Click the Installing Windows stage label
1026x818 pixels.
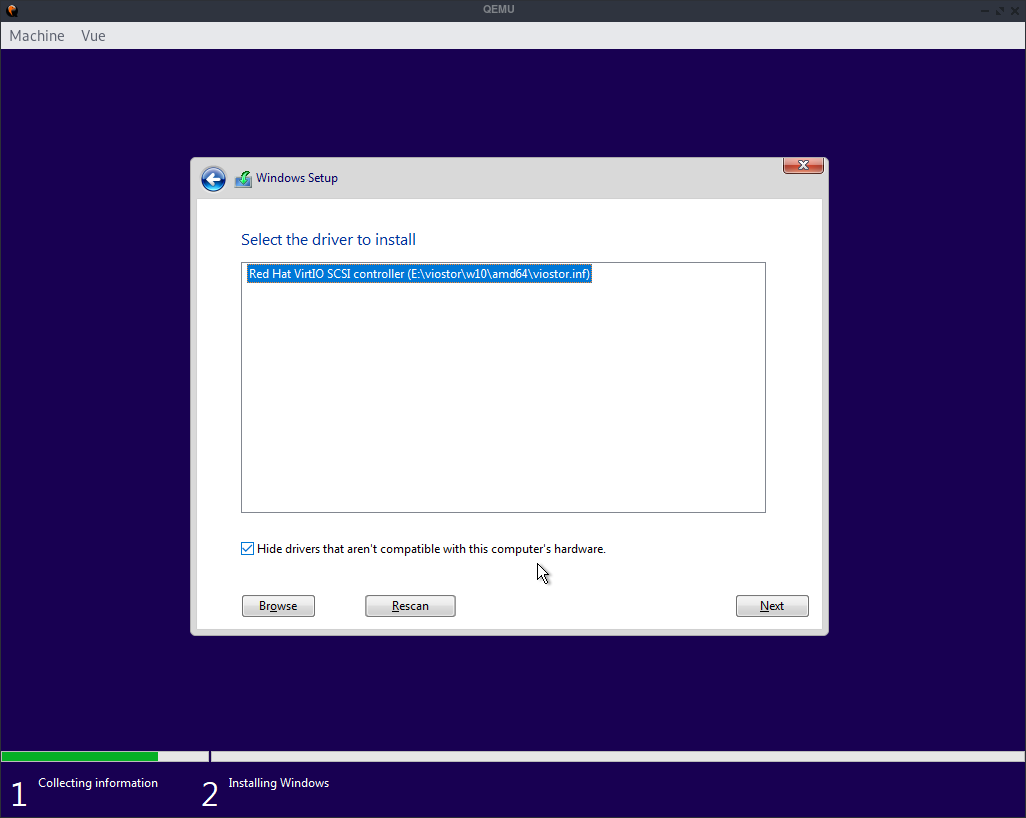point(278,783)
